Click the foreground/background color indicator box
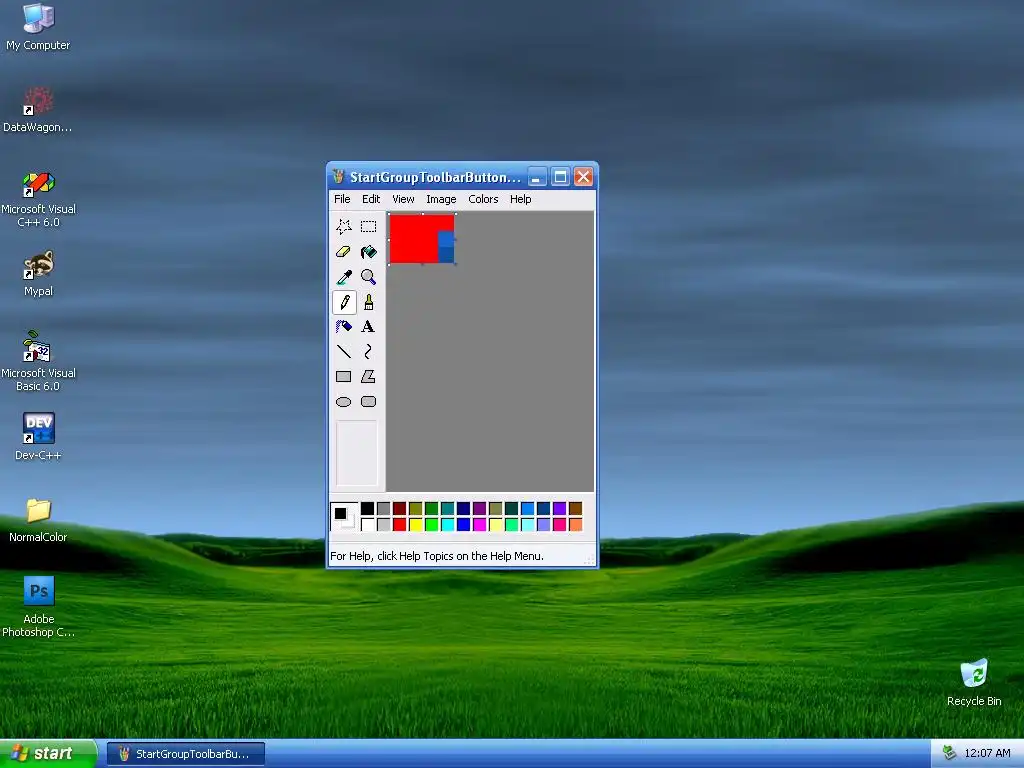This screenshot has width=1024, height=768. click(x=344, y=517)
